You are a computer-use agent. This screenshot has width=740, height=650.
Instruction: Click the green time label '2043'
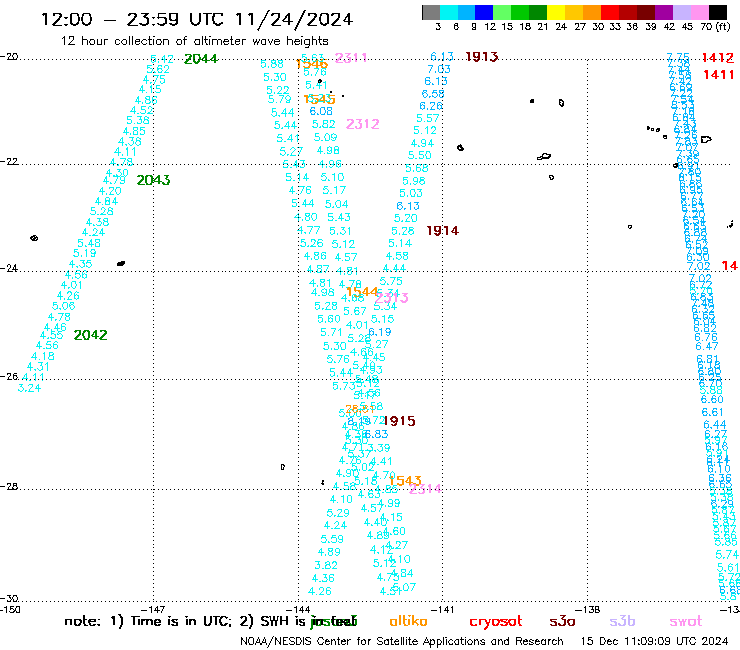click(153, 180)
